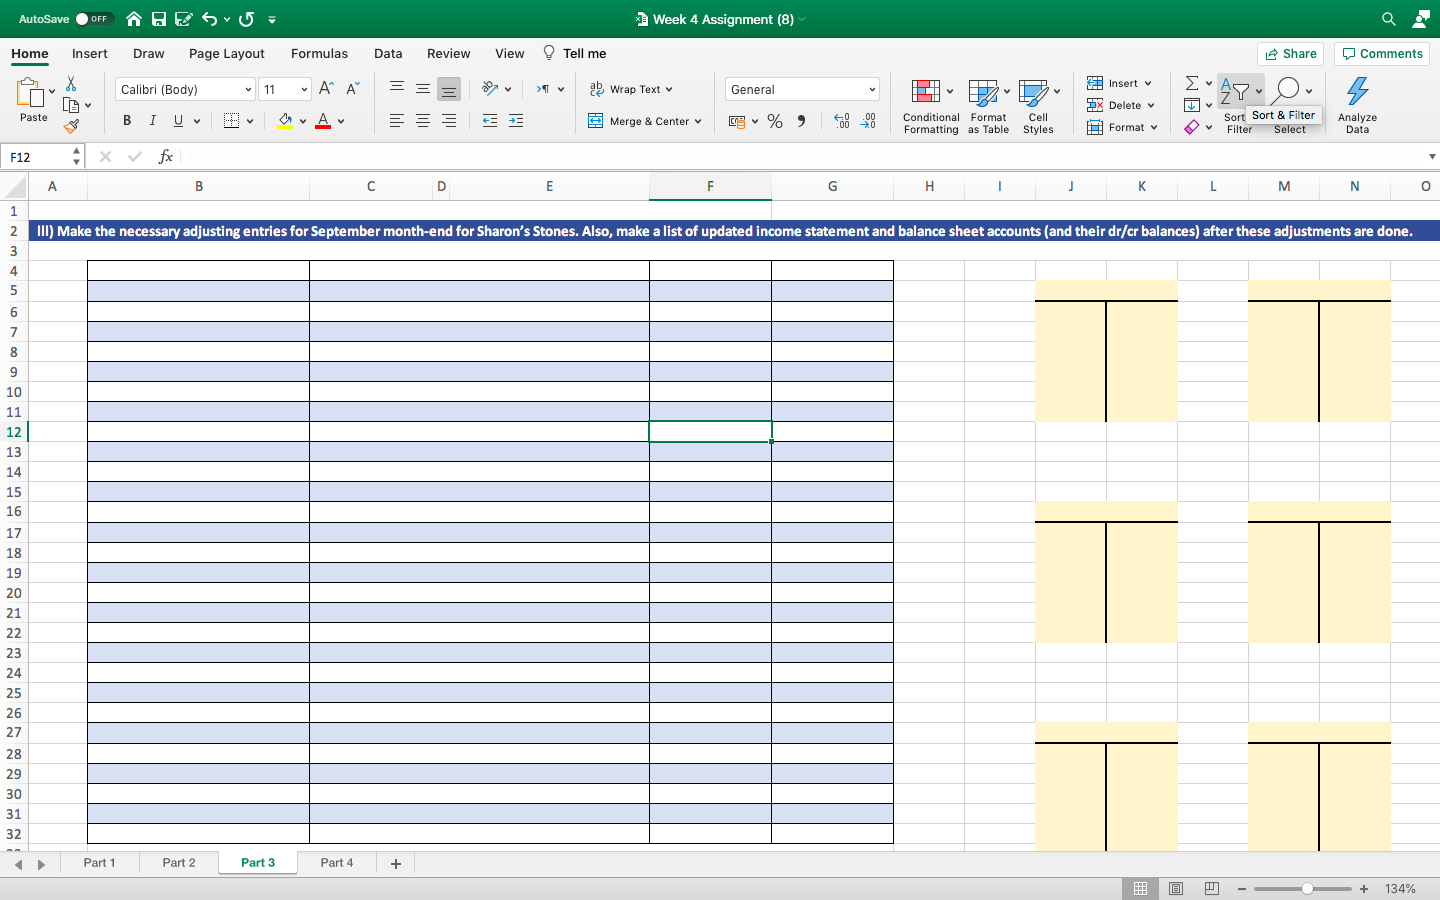This screenshot has height=900, width=1440.
Task: Open the General number format dropdown
Action: [872, 90]
